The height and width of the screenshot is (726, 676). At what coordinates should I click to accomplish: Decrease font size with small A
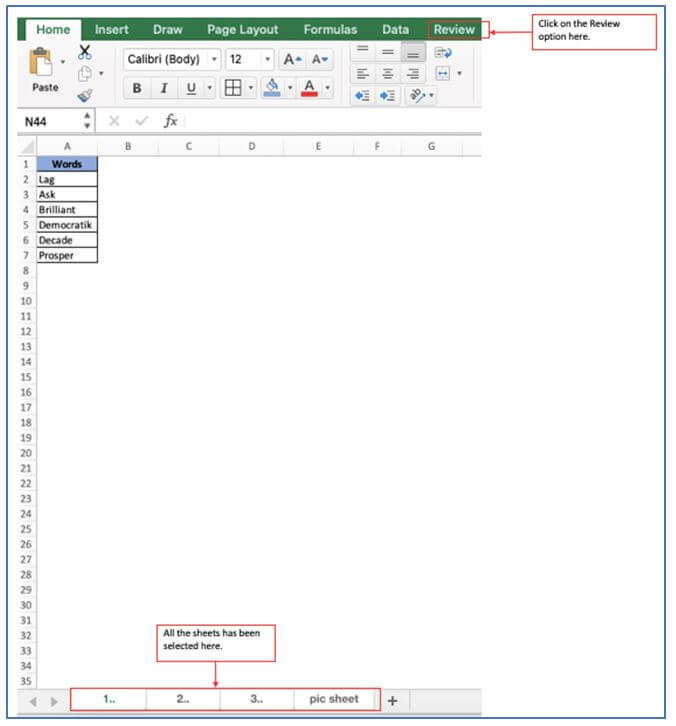(x=319, y=59)
